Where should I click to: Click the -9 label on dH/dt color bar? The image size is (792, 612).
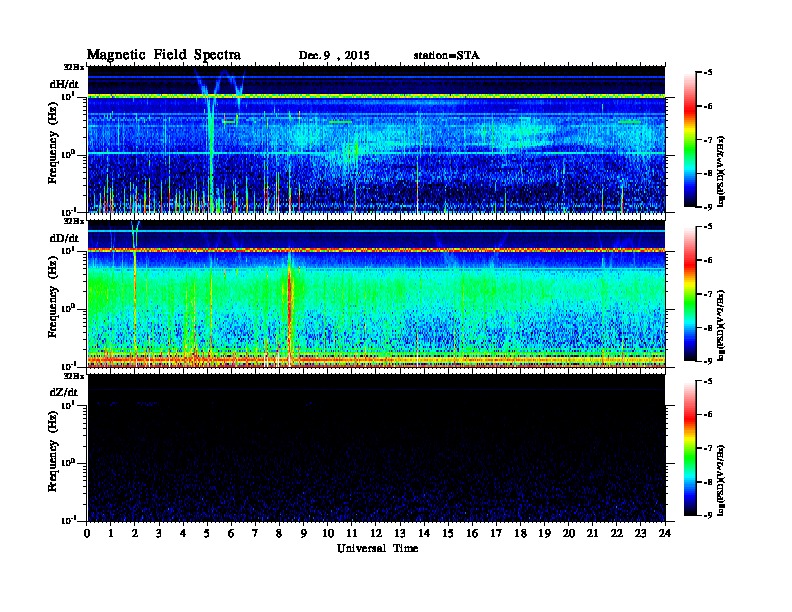709,207
